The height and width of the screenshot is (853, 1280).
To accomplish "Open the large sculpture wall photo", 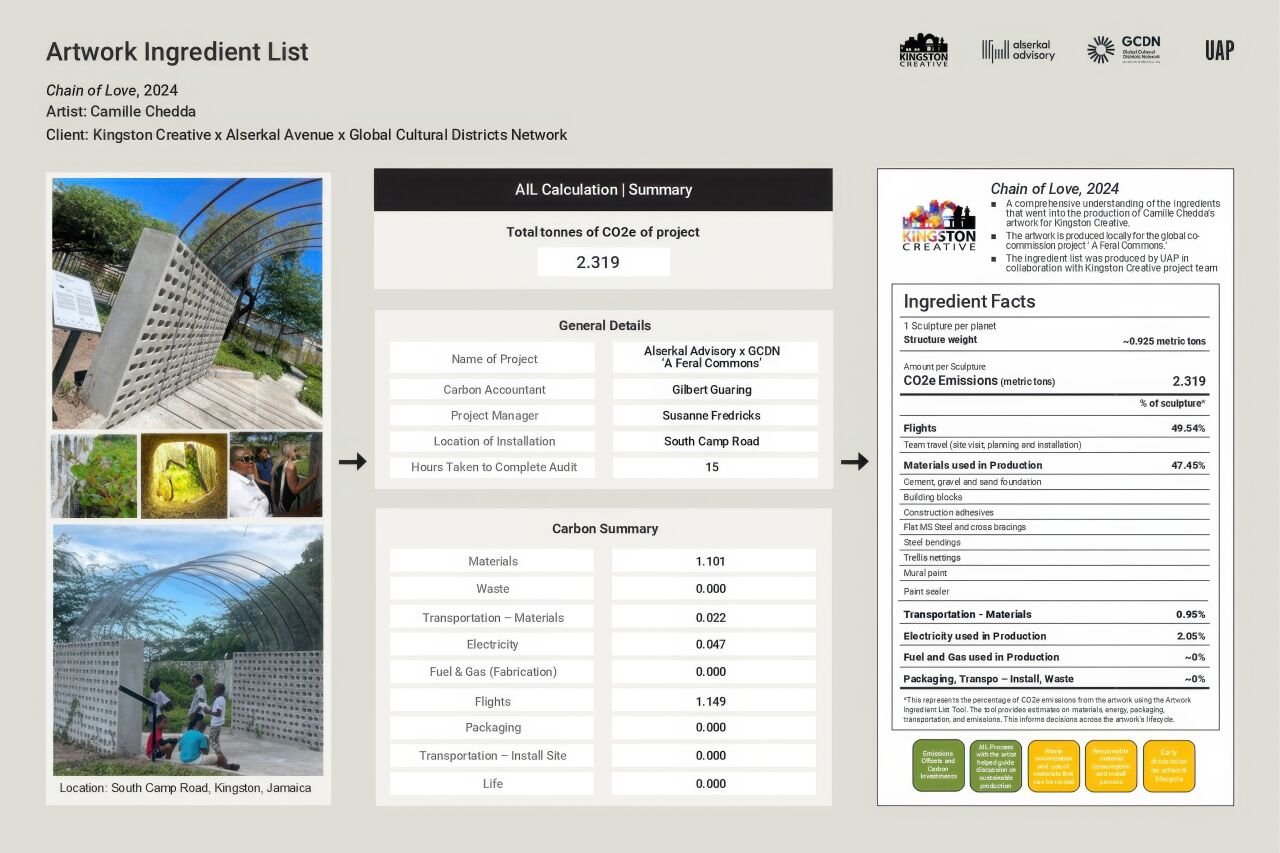I will point(187,303).
